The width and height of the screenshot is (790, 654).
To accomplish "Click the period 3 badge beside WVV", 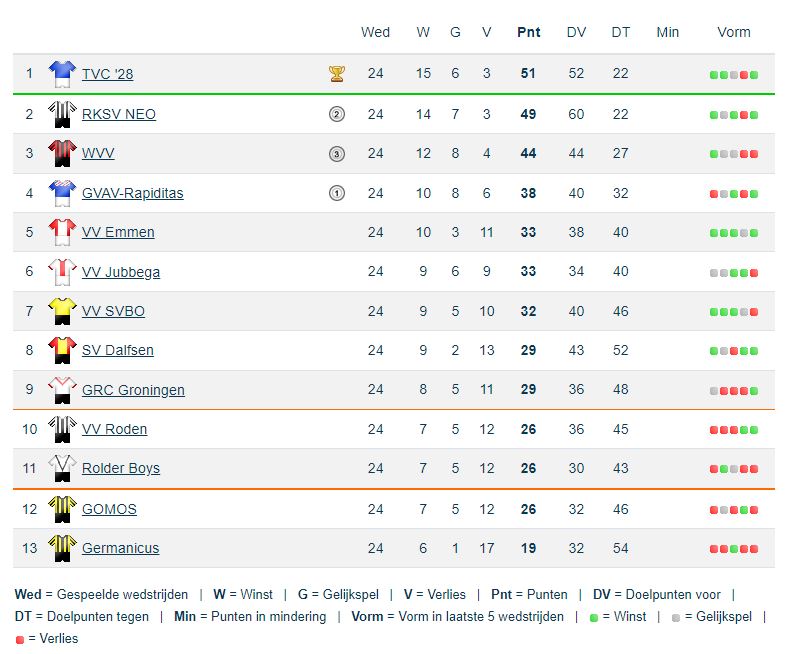I will (337, 154).
